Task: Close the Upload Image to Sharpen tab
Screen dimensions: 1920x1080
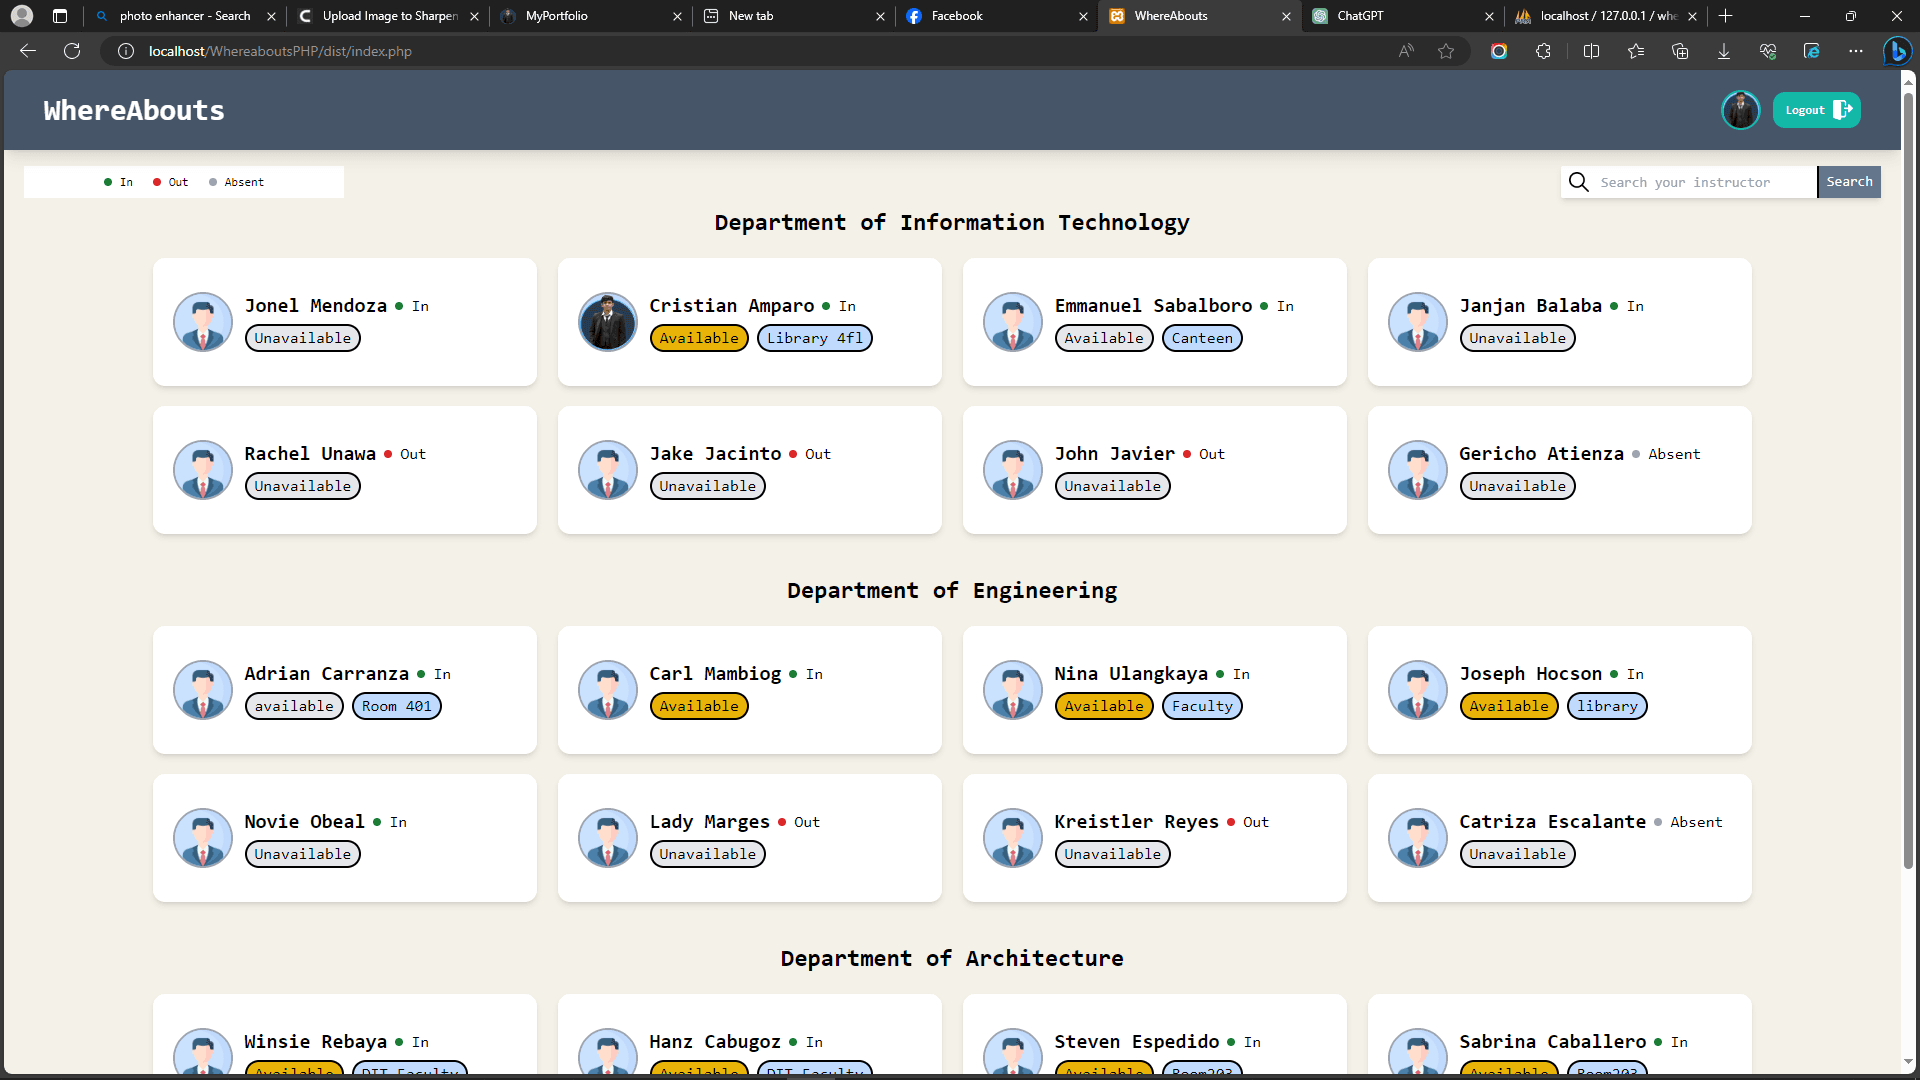Action: point(474,16)
